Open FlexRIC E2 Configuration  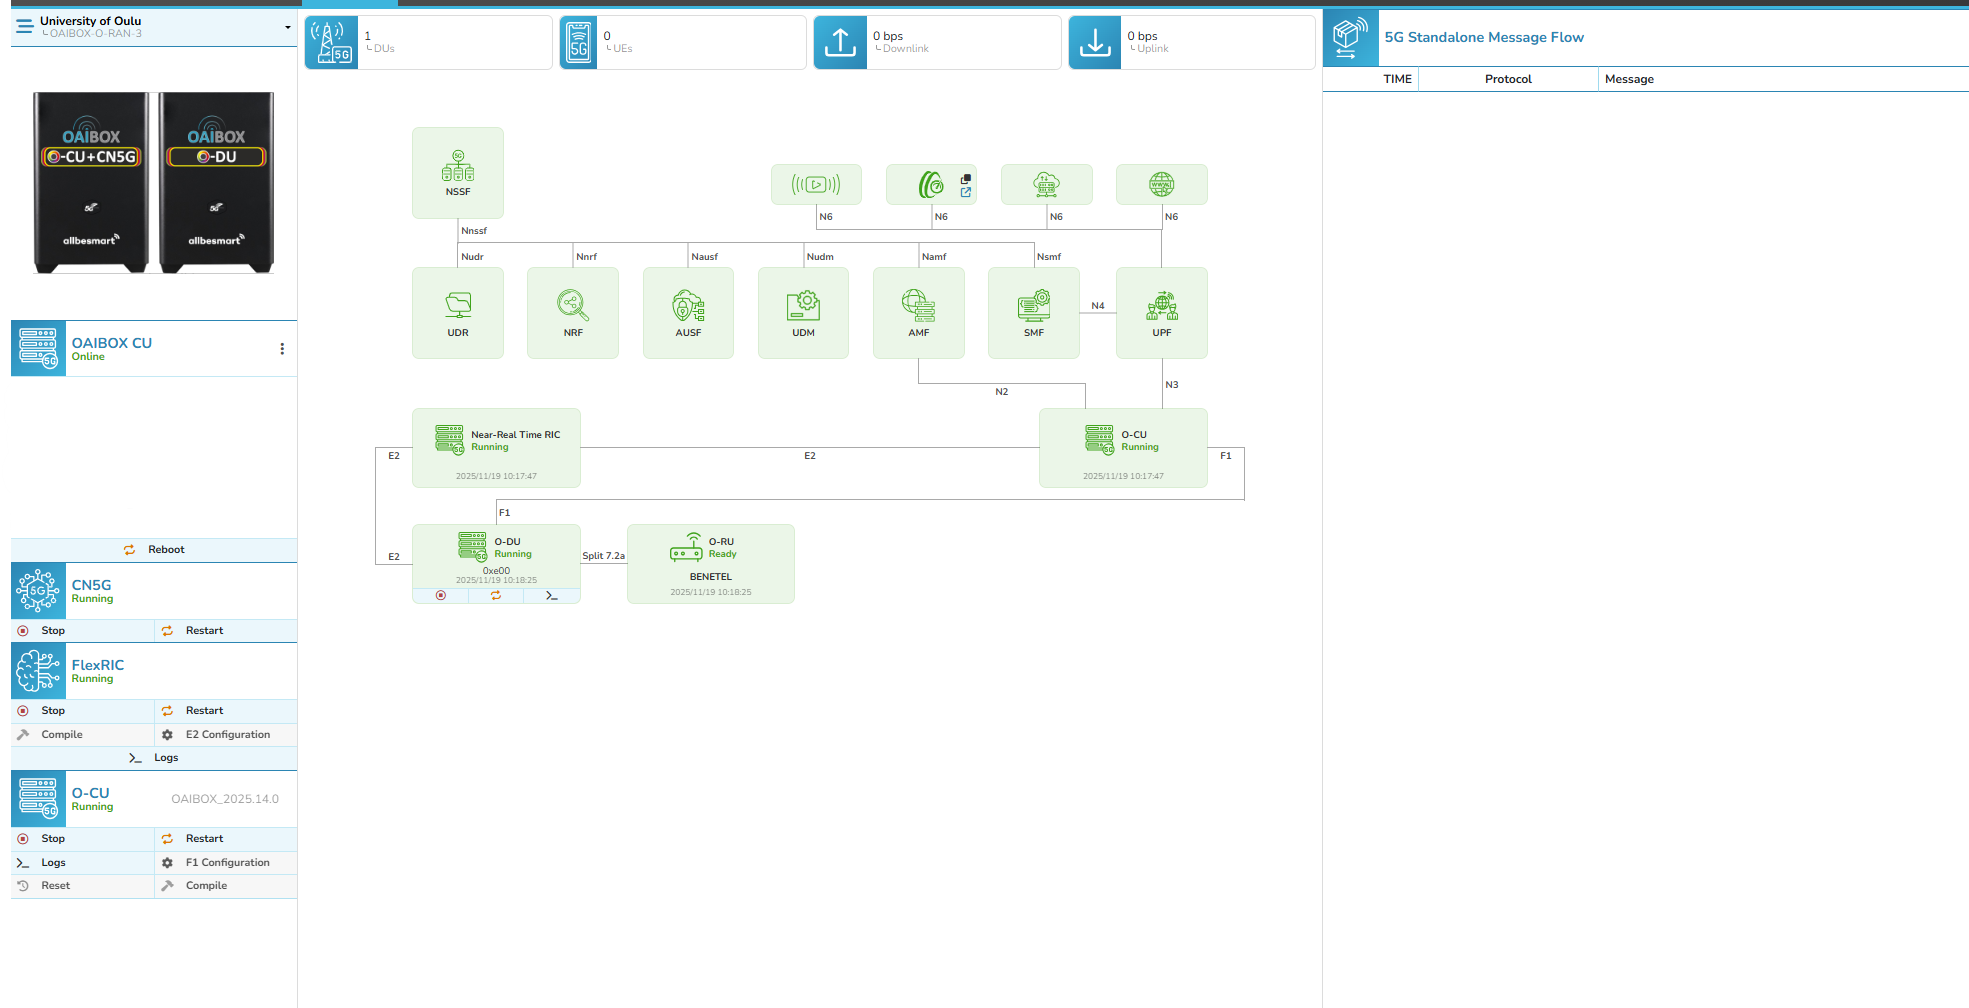coord(227,735)
